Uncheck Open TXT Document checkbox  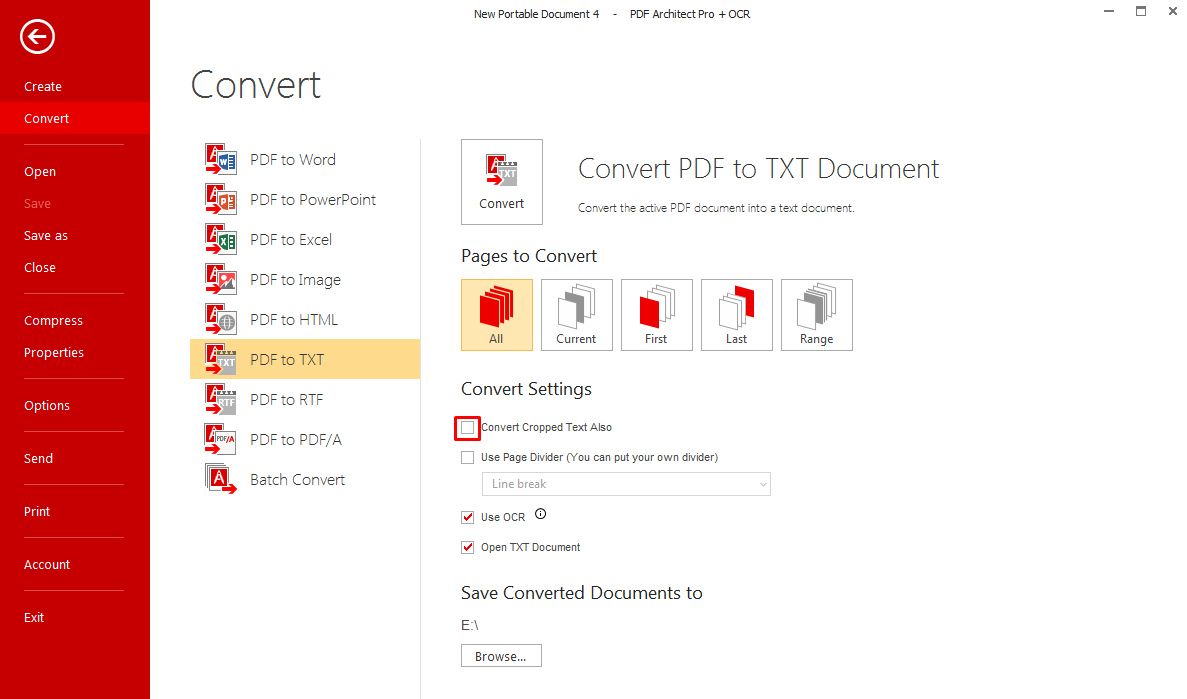coord(468,548)
